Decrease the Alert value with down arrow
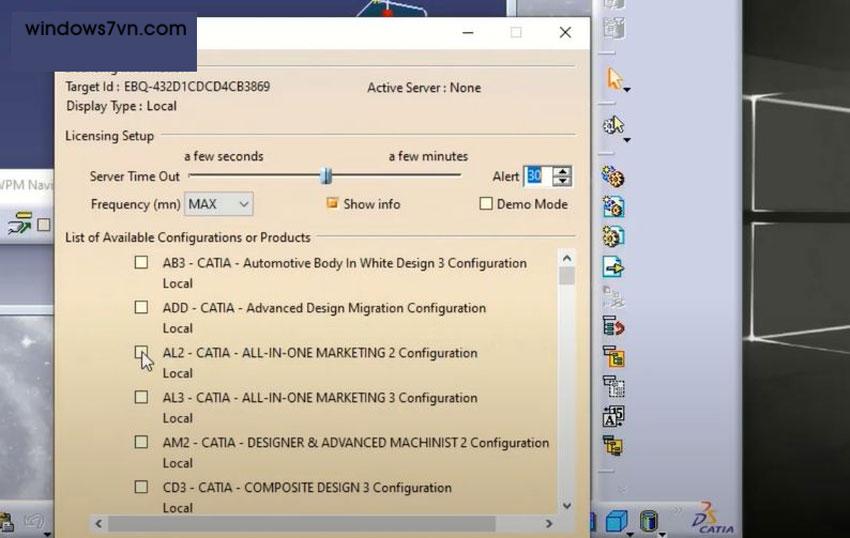850x538 pixels. (563, 182)
